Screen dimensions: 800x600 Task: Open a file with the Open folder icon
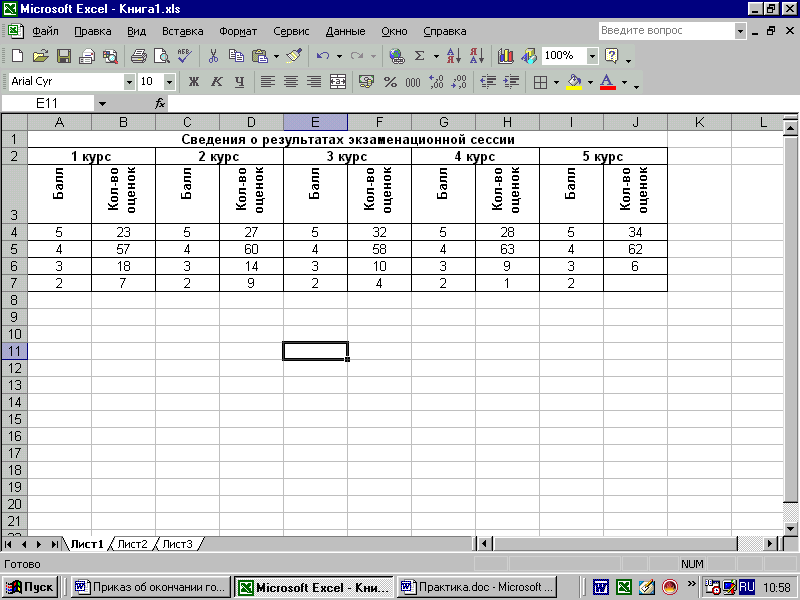coord(41,56)
